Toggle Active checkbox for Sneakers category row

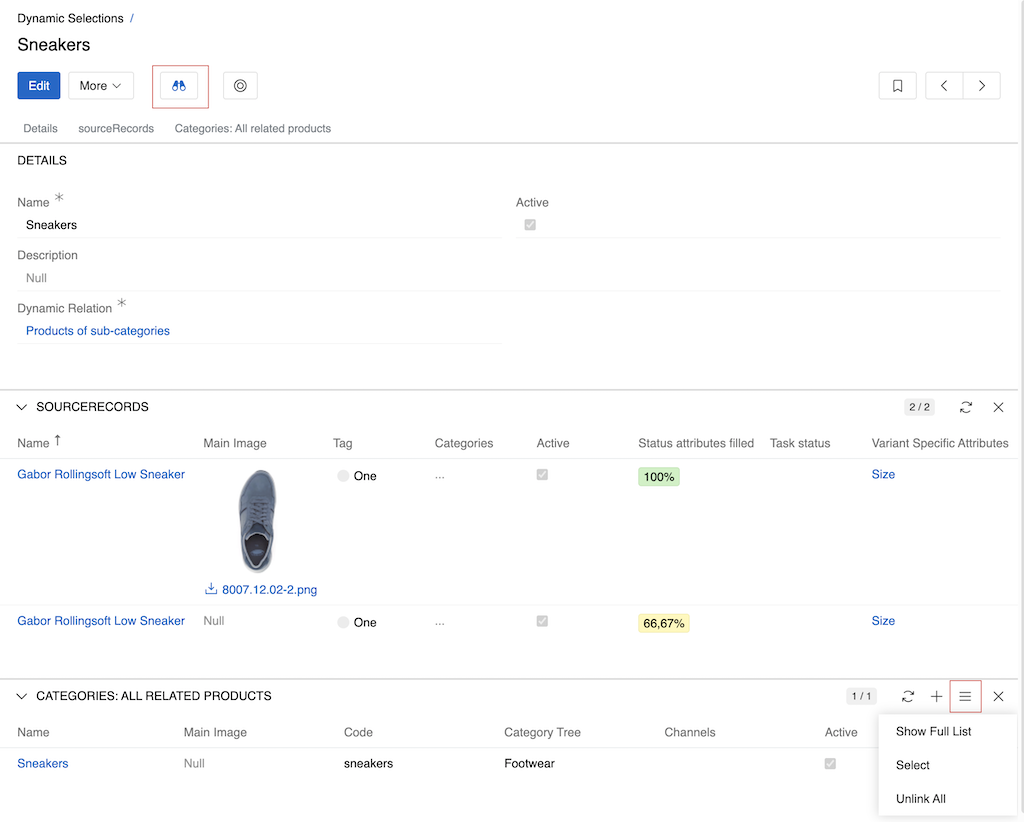click(830, 763)
